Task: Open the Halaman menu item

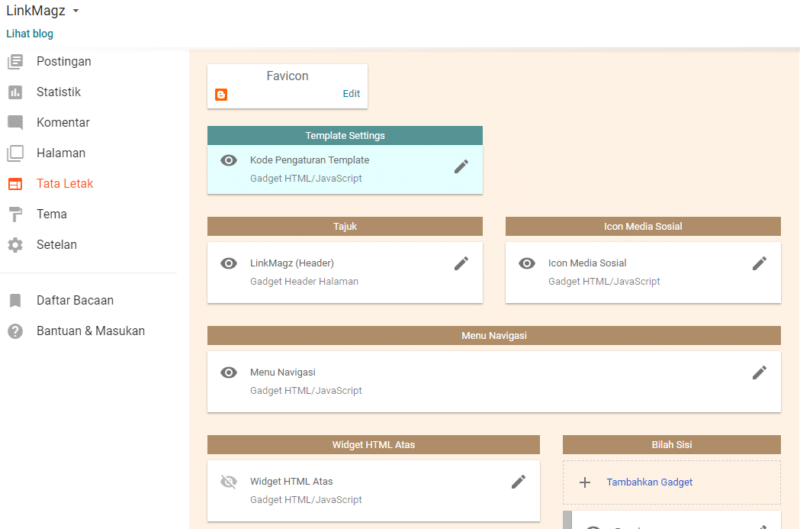Action: tap(60, 153)
